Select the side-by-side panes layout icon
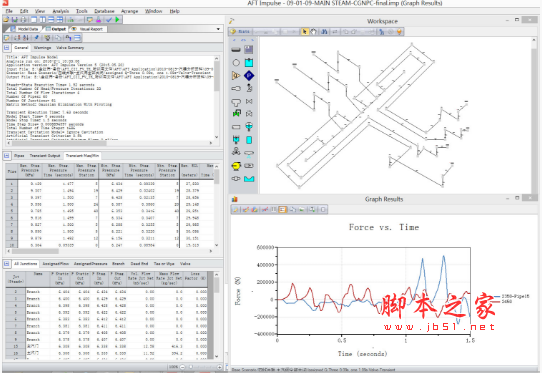 42,20
